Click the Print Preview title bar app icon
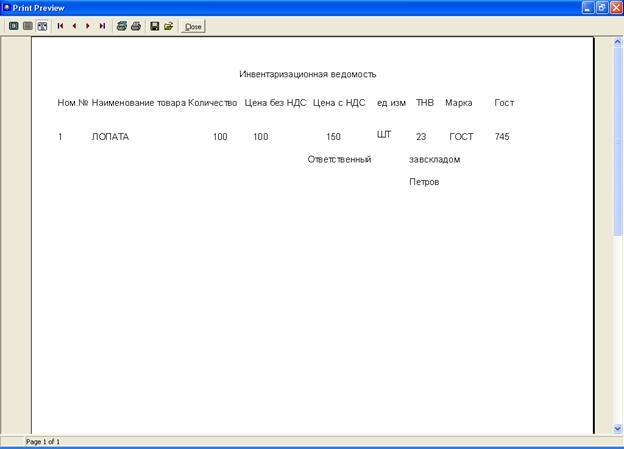The height and width of the screenshot is (449, 624). (x=7, y=7)
